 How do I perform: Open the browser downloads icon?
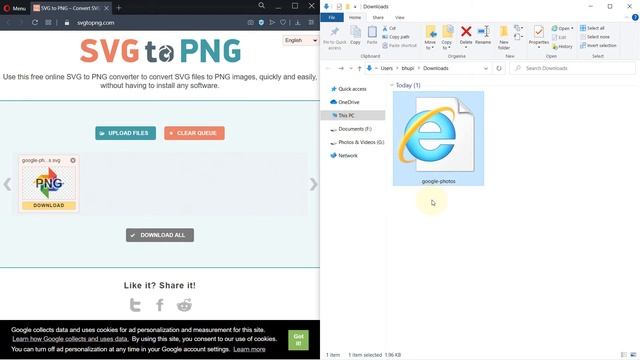pos(298,22)
